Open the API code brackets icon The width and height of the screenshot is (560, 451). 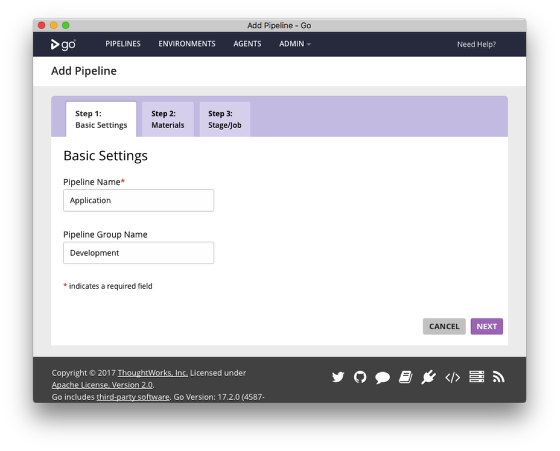[x=452, y=377]
